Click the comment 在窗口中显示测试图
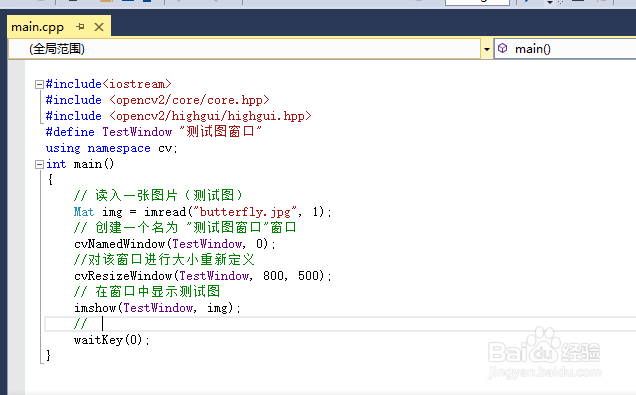Viewport: 636px width, 395px height. (x=147, y=292)
